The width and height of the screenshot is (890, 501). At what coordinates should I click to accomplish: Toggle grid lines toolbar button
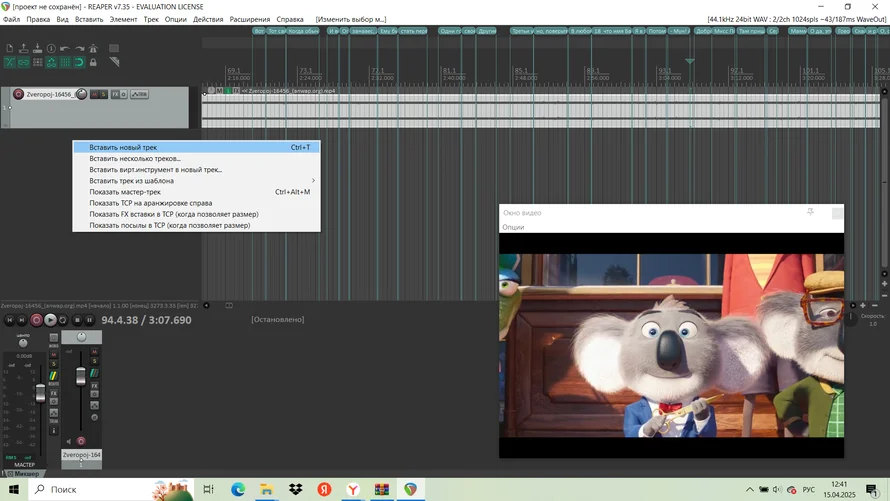pyautogui.click(x=65, y=62)
